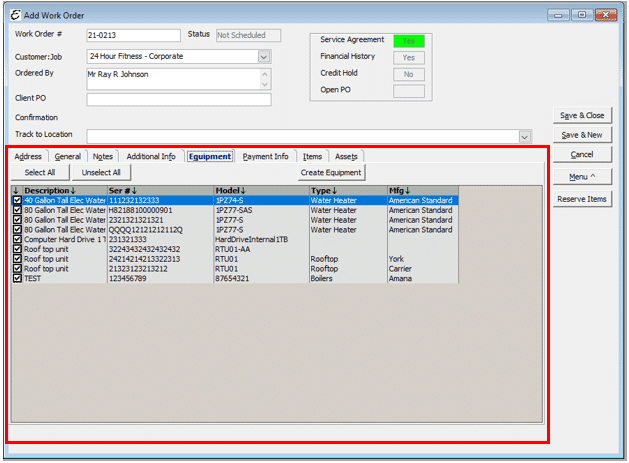This screenshot has height=463, width=629.
Task: Click the Create Equipment button
Action: [331, 173]
